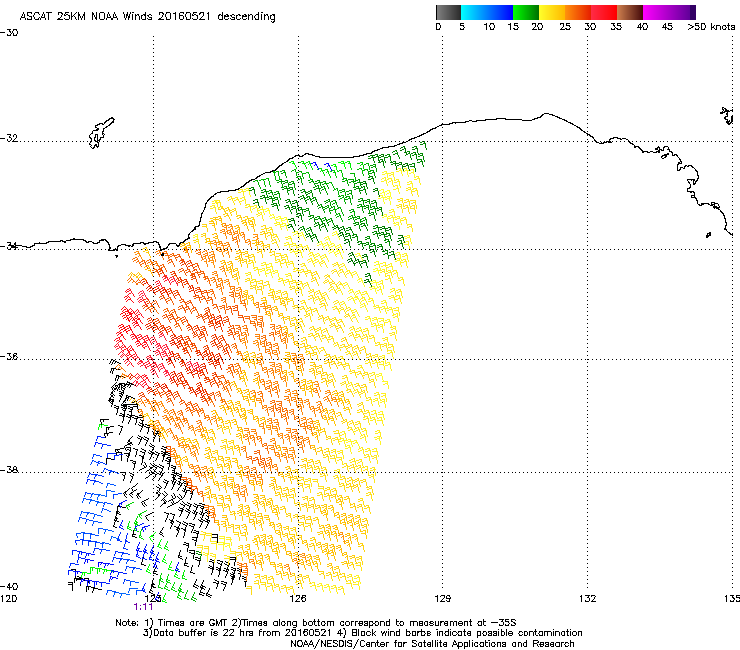Select the red 30-35 knots color band
This screenshot has height=650, width=740.
(604, 12)
